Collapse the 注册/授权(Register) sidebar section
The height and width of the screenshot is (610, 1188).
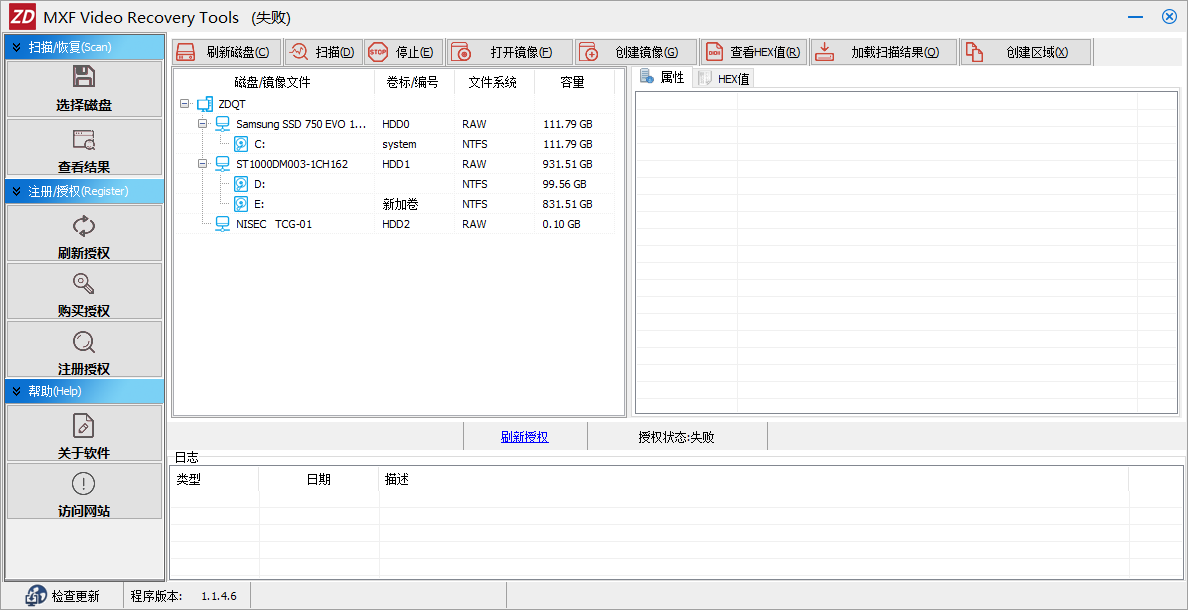pos(14,190)
